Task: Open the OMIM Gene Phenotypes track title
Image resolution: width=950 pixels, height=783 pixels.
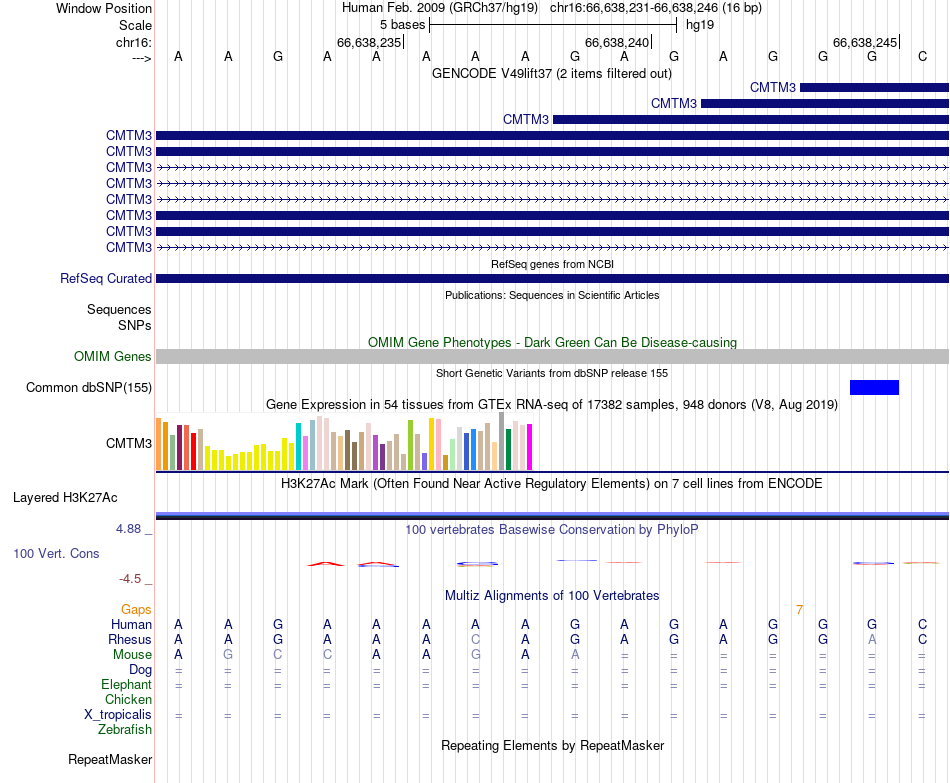Action: (552, 342)
